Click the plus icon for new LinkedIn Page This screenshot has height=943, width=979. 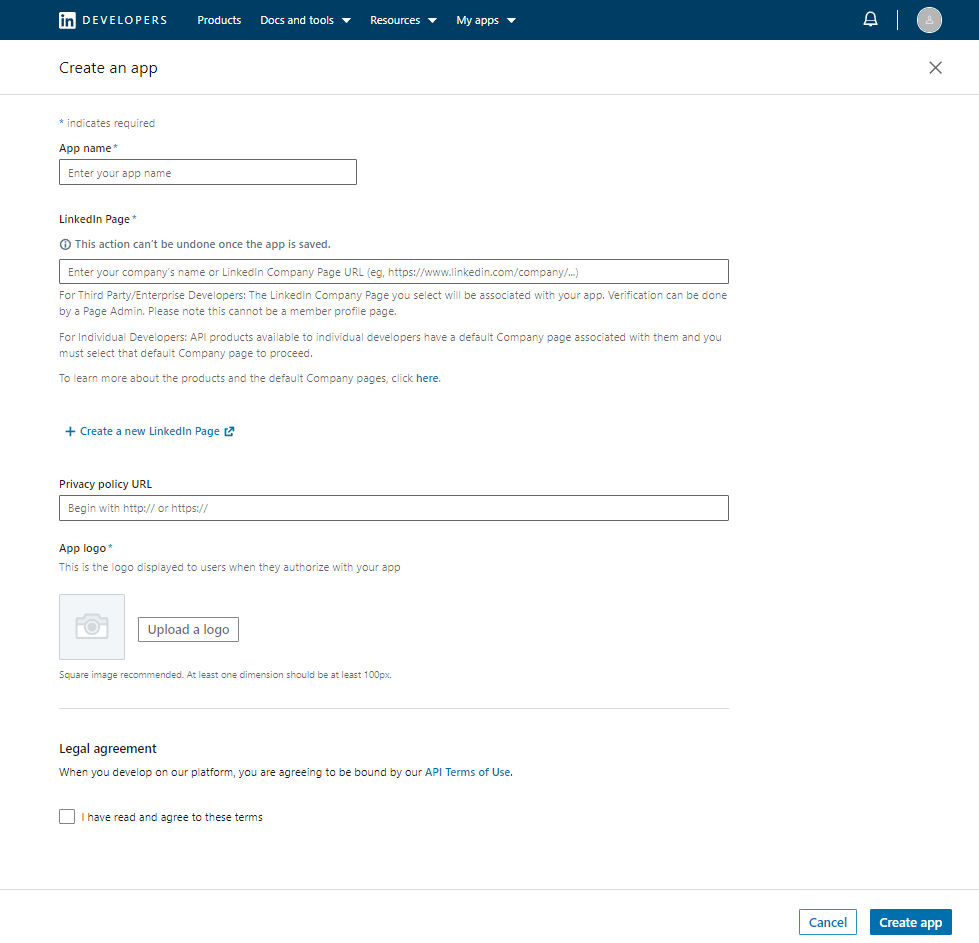[70, 432]
